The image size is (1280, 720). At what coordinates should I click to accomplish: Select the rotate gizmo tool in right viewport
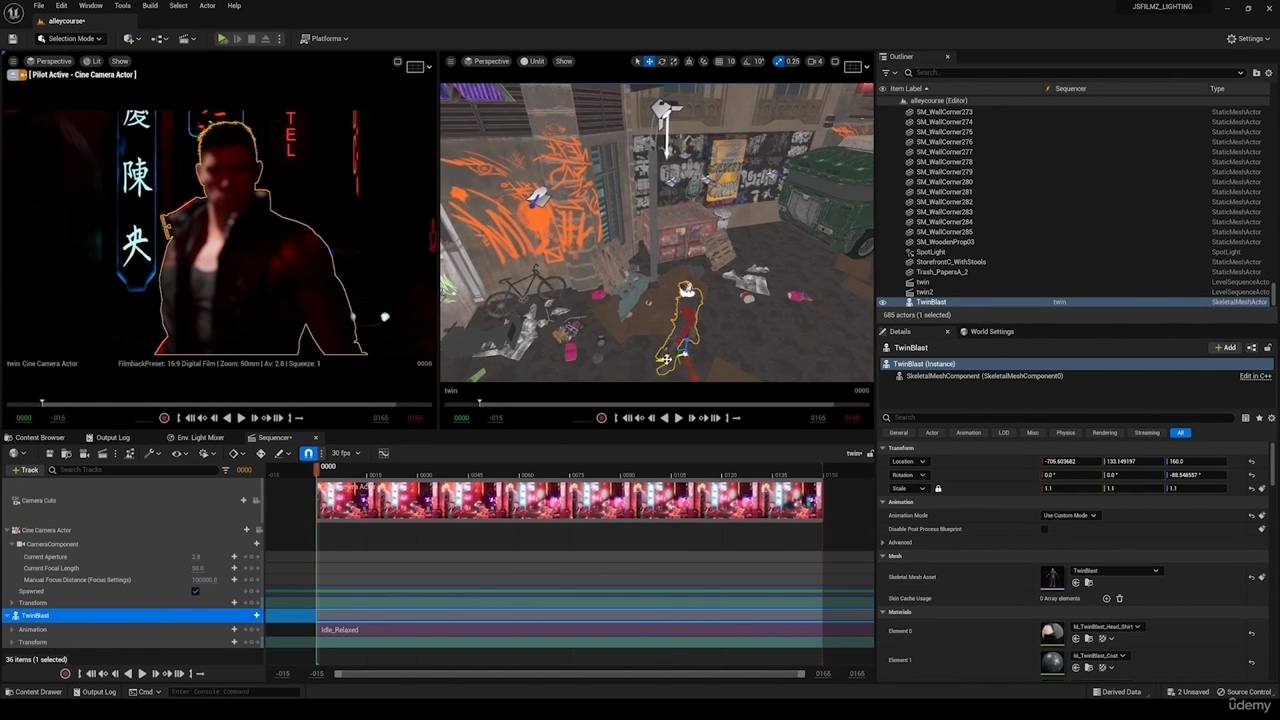coord(662,61)
